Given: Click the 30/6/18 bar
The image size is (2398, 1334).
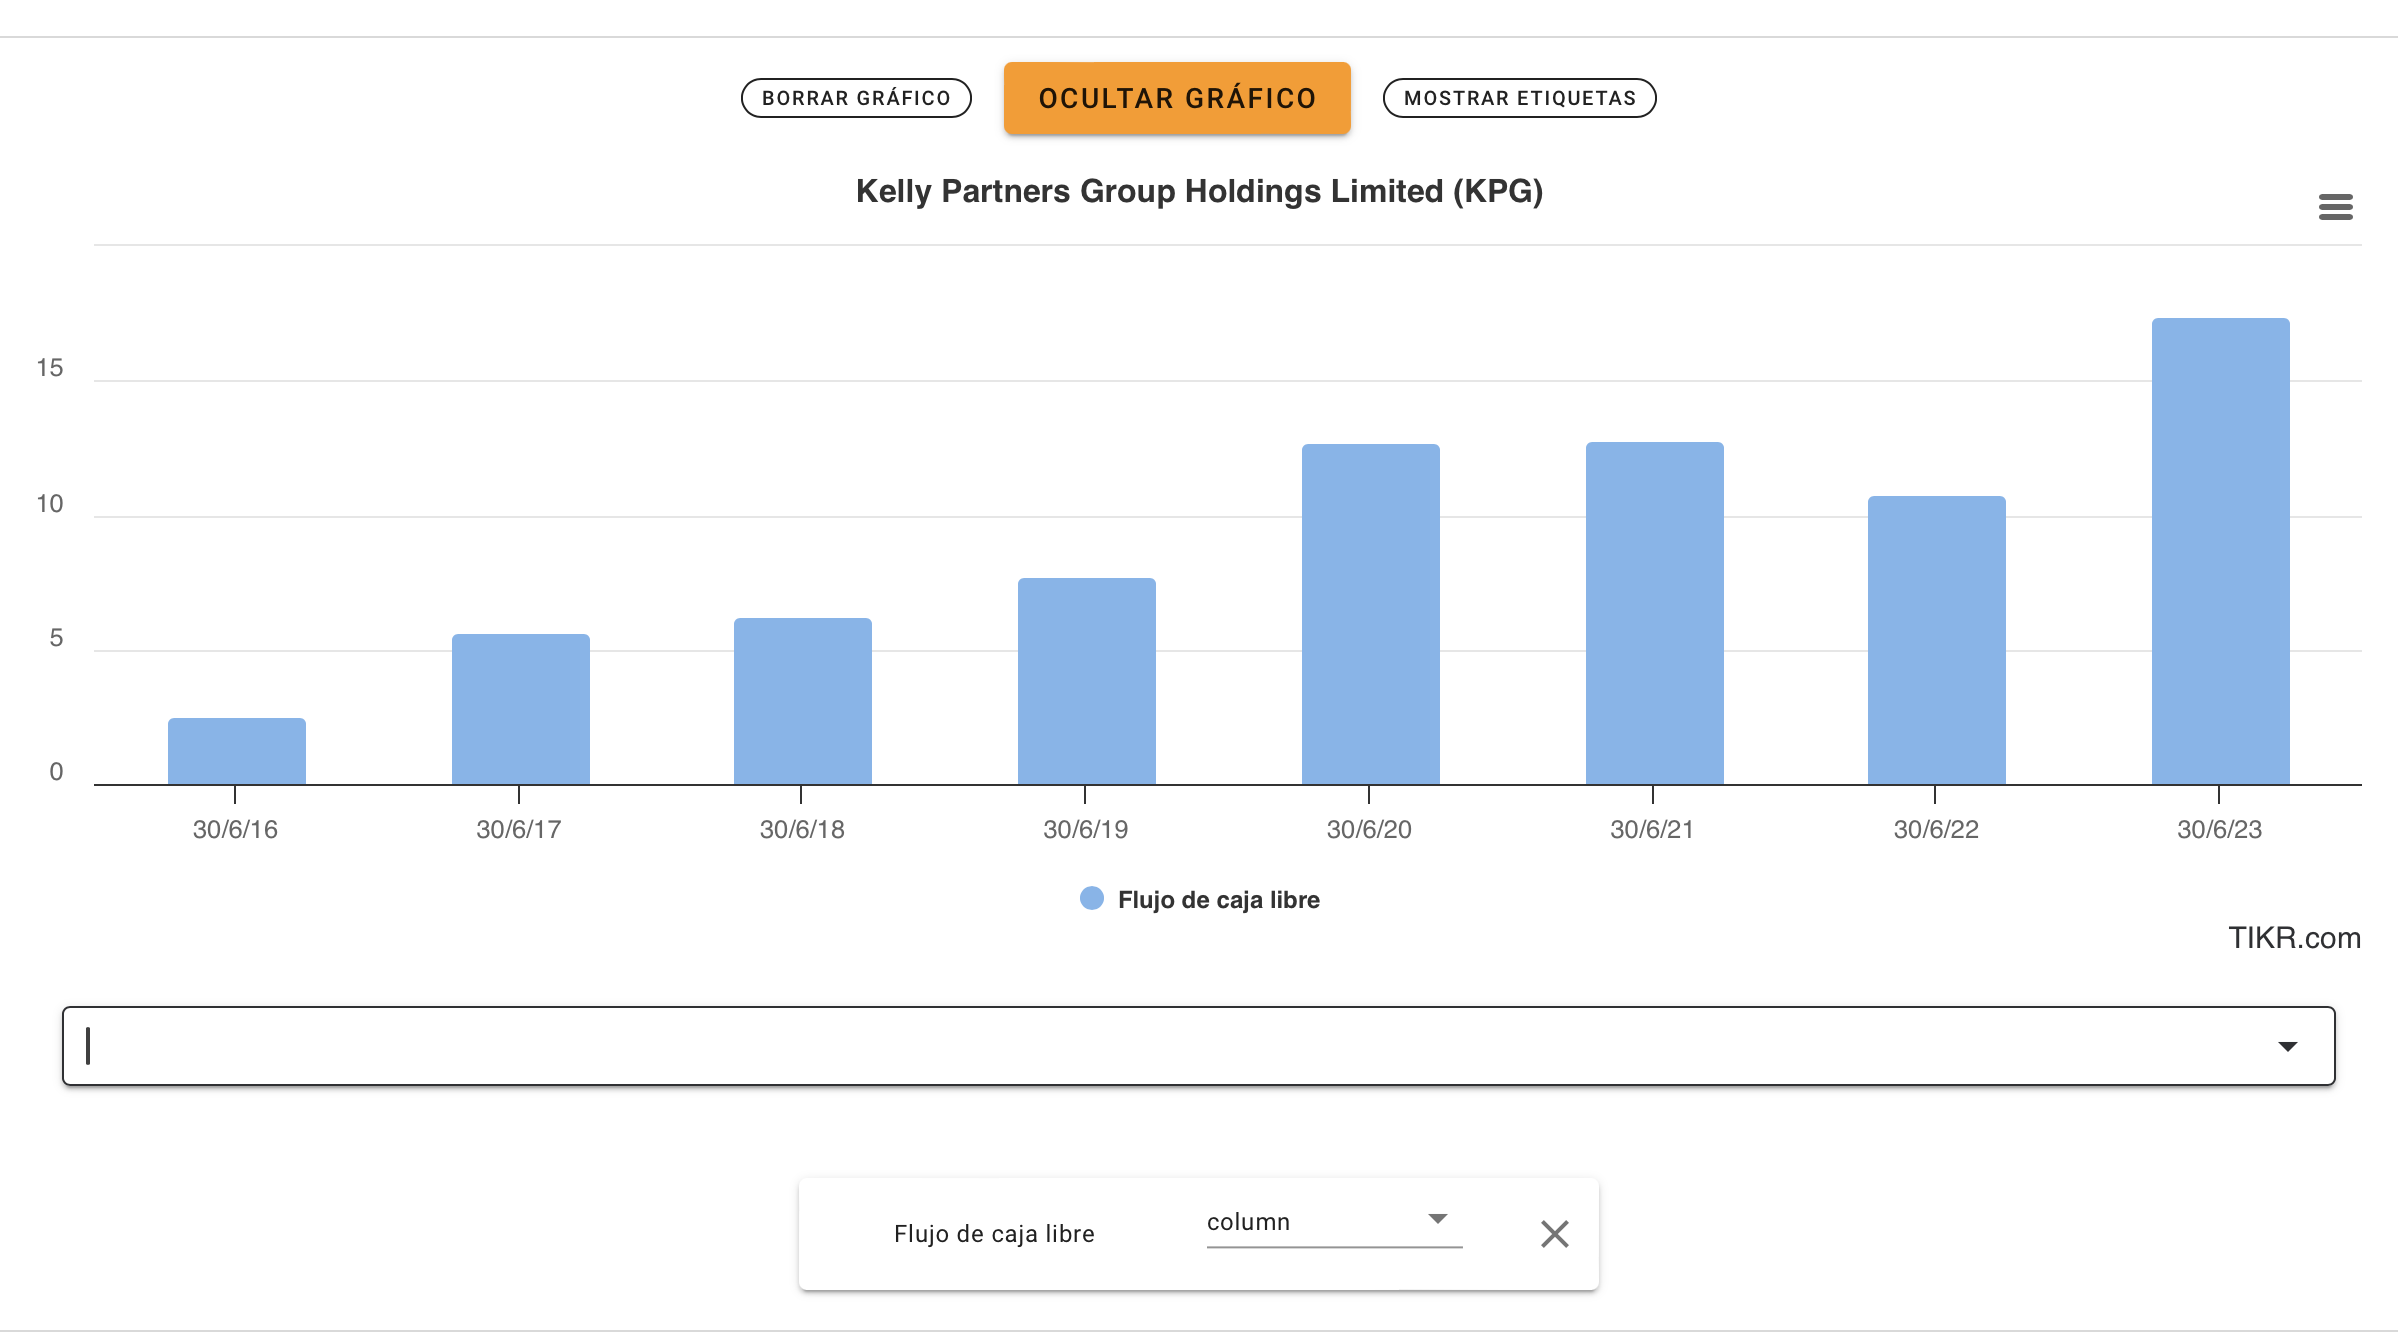Looking at the screenshot, I should pyautogui.click(x=802, y=701).
